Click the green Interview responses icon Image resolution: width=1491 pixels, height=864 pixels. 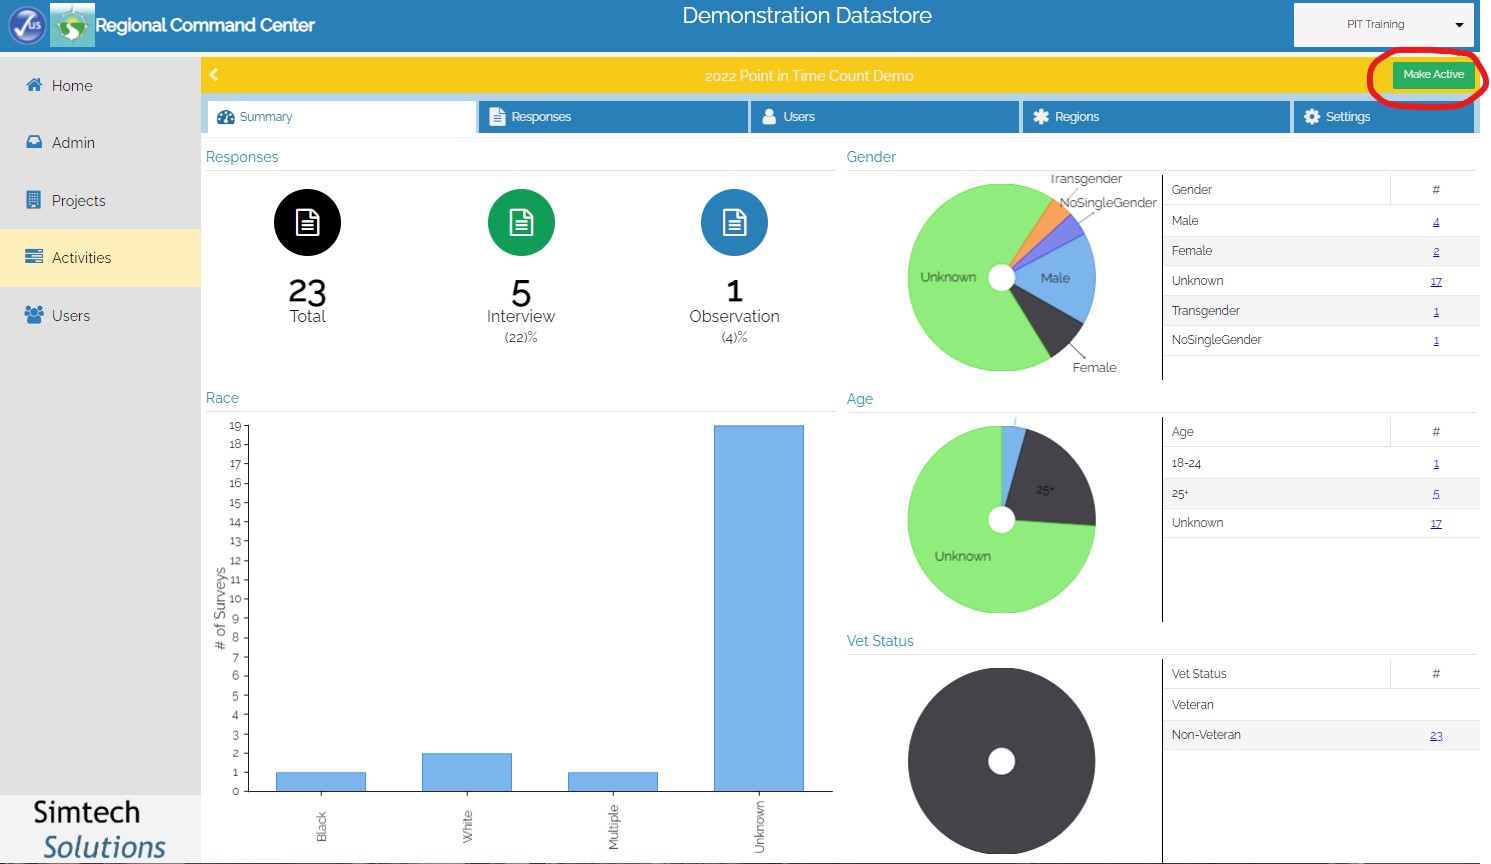[521, 222]
